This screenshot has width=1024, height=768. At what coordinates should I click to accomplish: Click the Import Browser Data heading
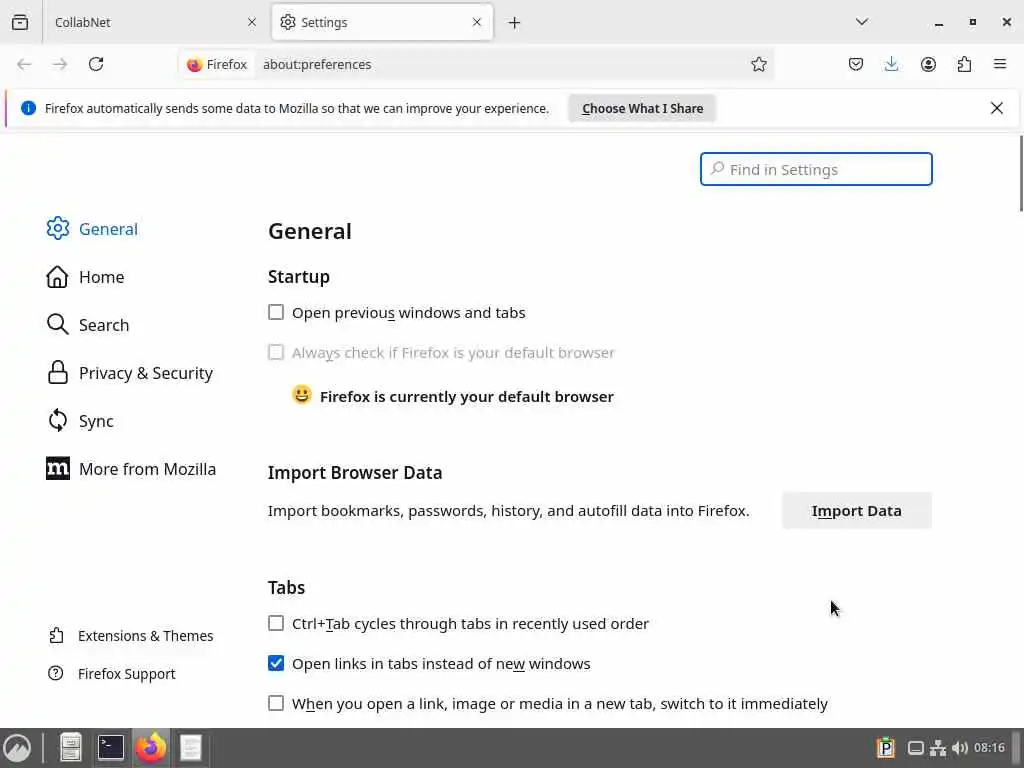tap(355, 472)
